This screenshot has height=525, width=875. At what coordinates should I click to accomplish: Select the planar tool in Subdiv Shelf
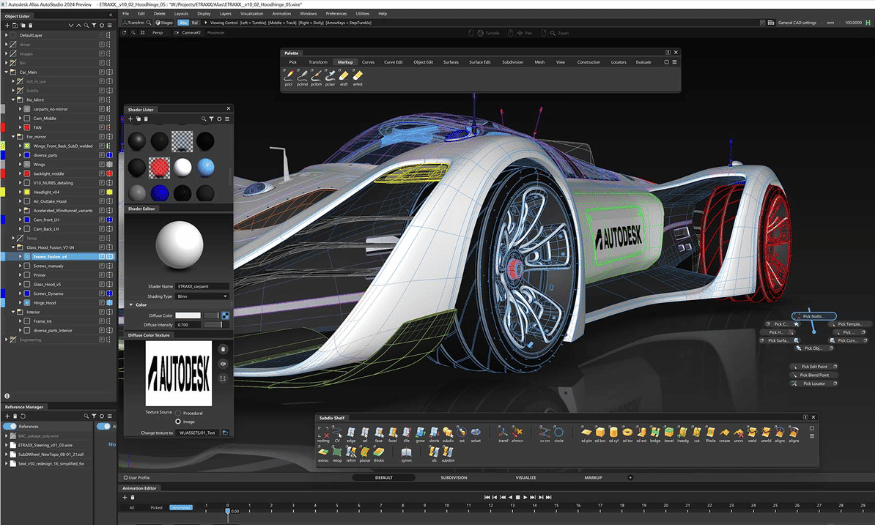click(365, 452)
